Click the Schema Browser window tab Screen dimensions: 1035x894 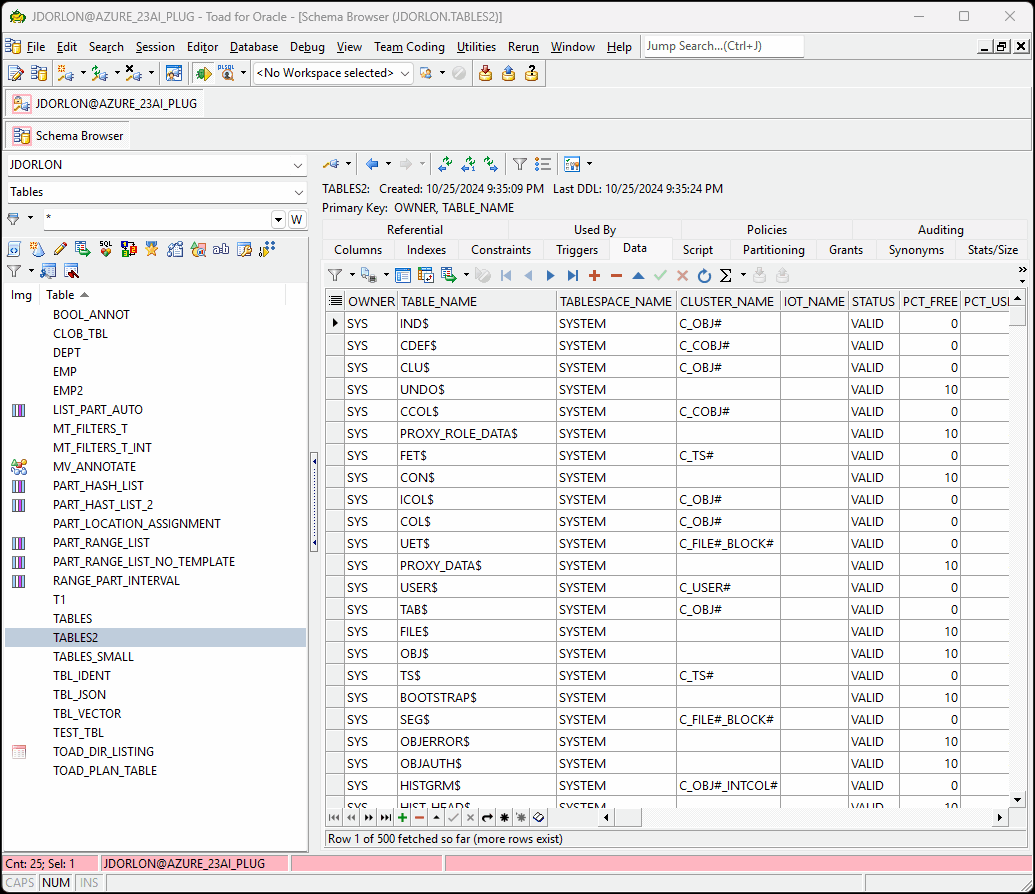69,136
